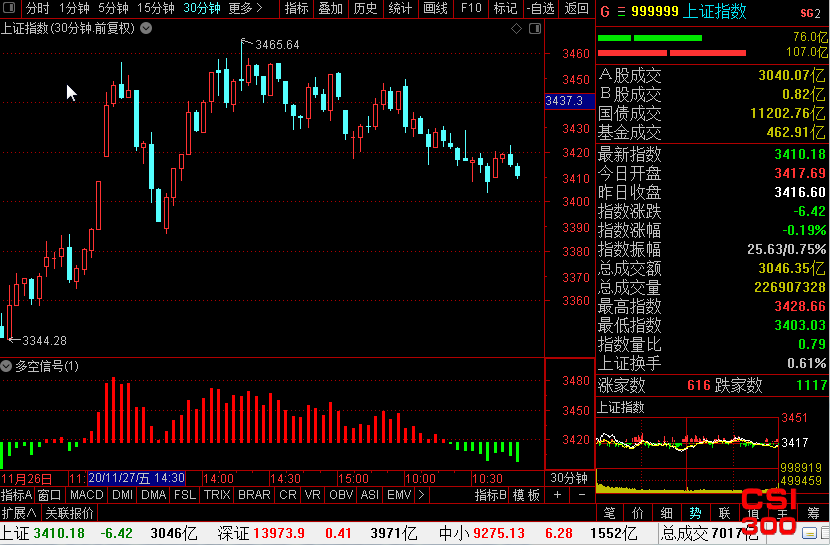Open the 统计 statistics button
This screenshot has width=830, height=545.
[x=400, y=8]
